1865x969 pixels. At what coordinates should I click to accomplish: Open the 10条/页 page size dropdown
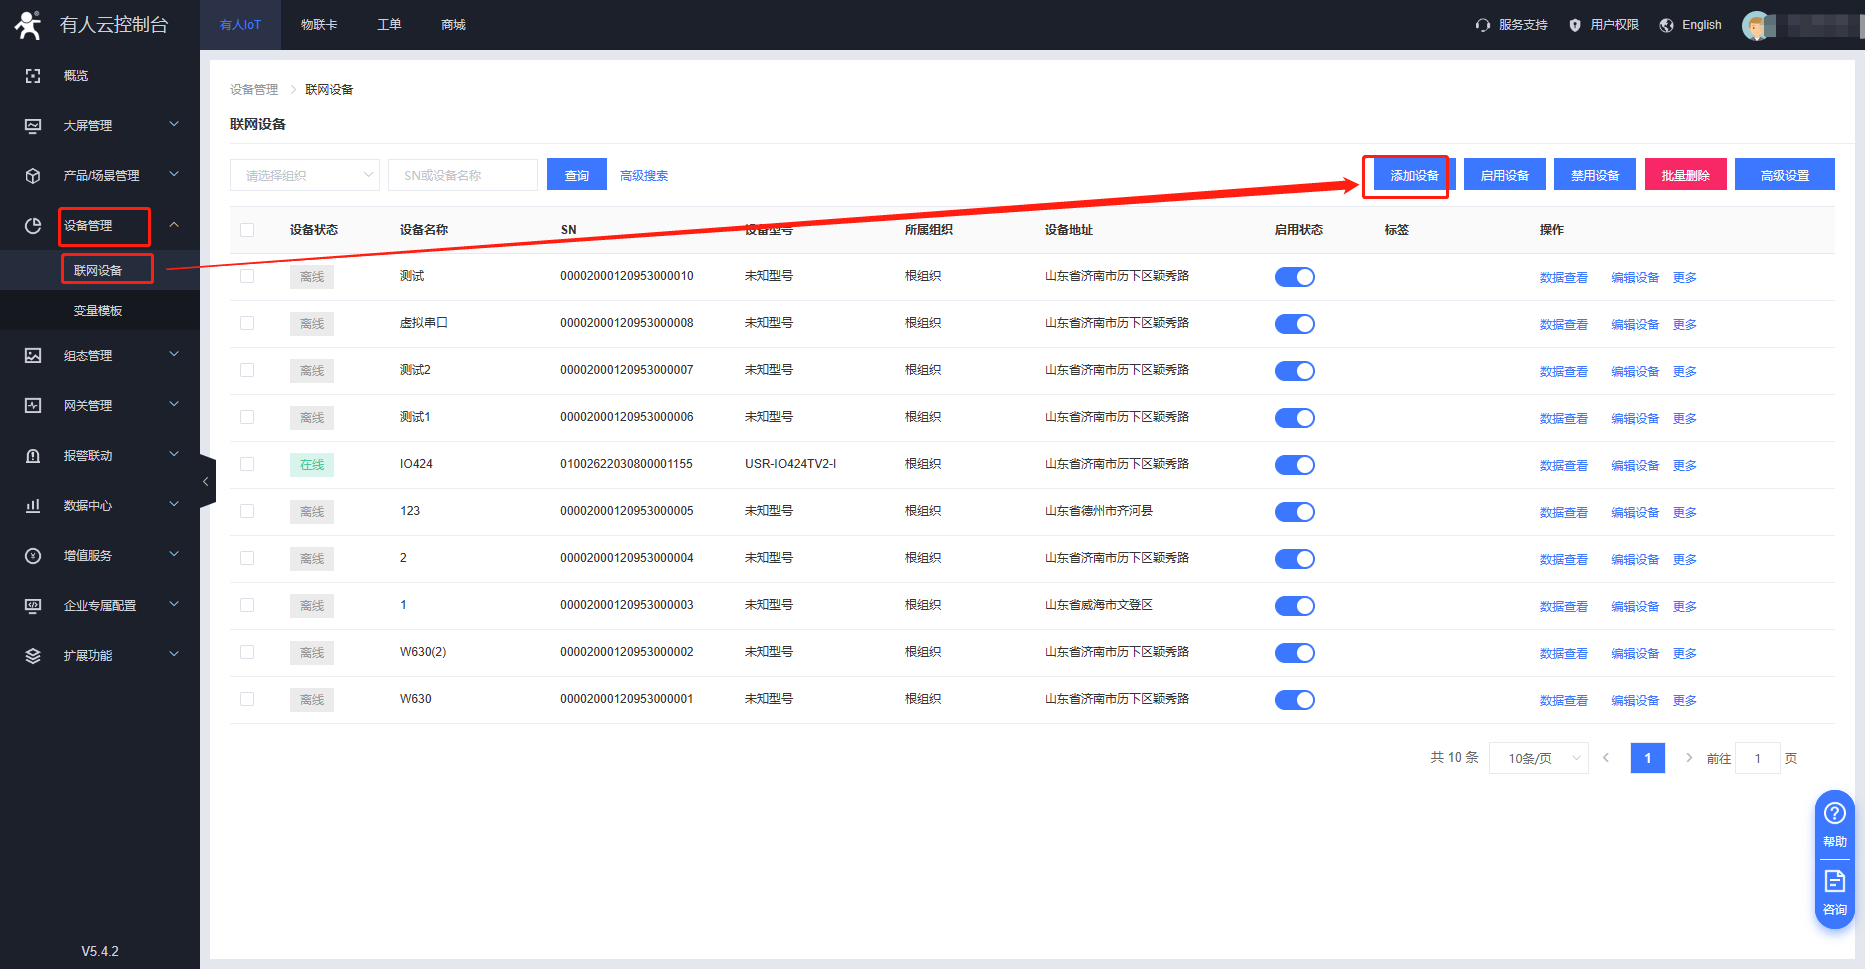[x=1538, y=758]
